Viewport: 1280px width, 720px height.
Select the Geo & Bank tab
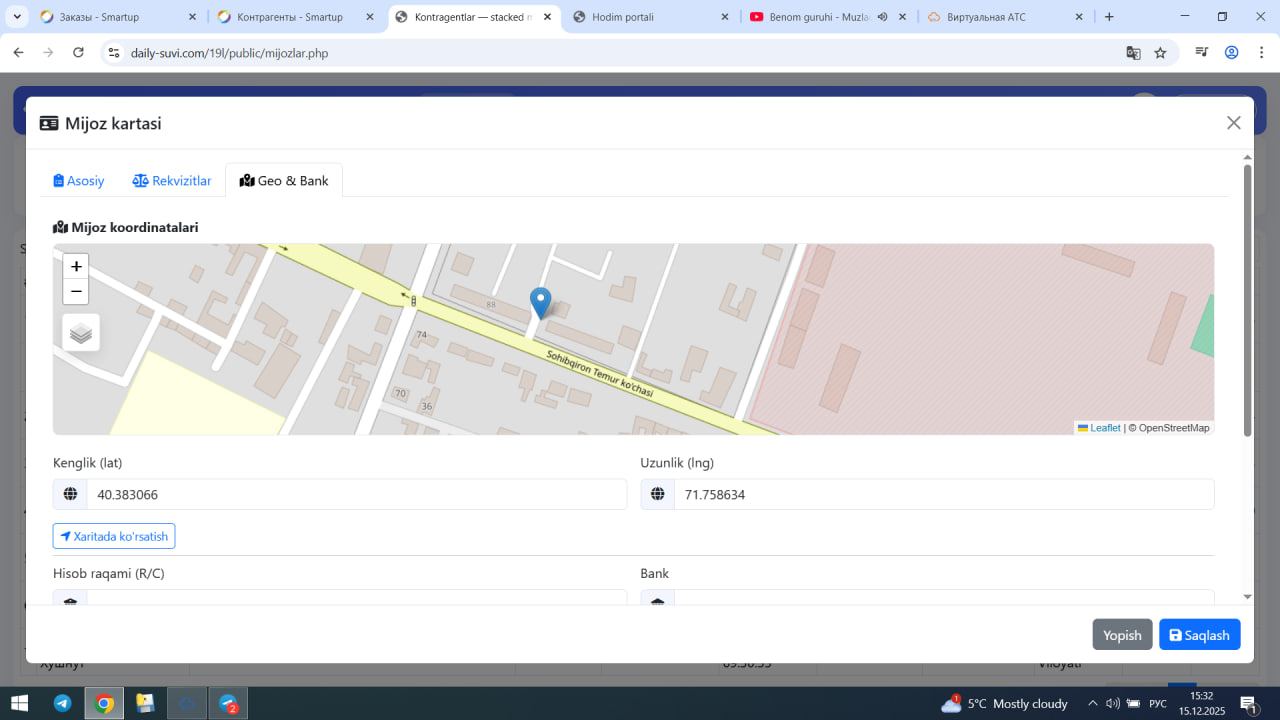pos(284,181)
